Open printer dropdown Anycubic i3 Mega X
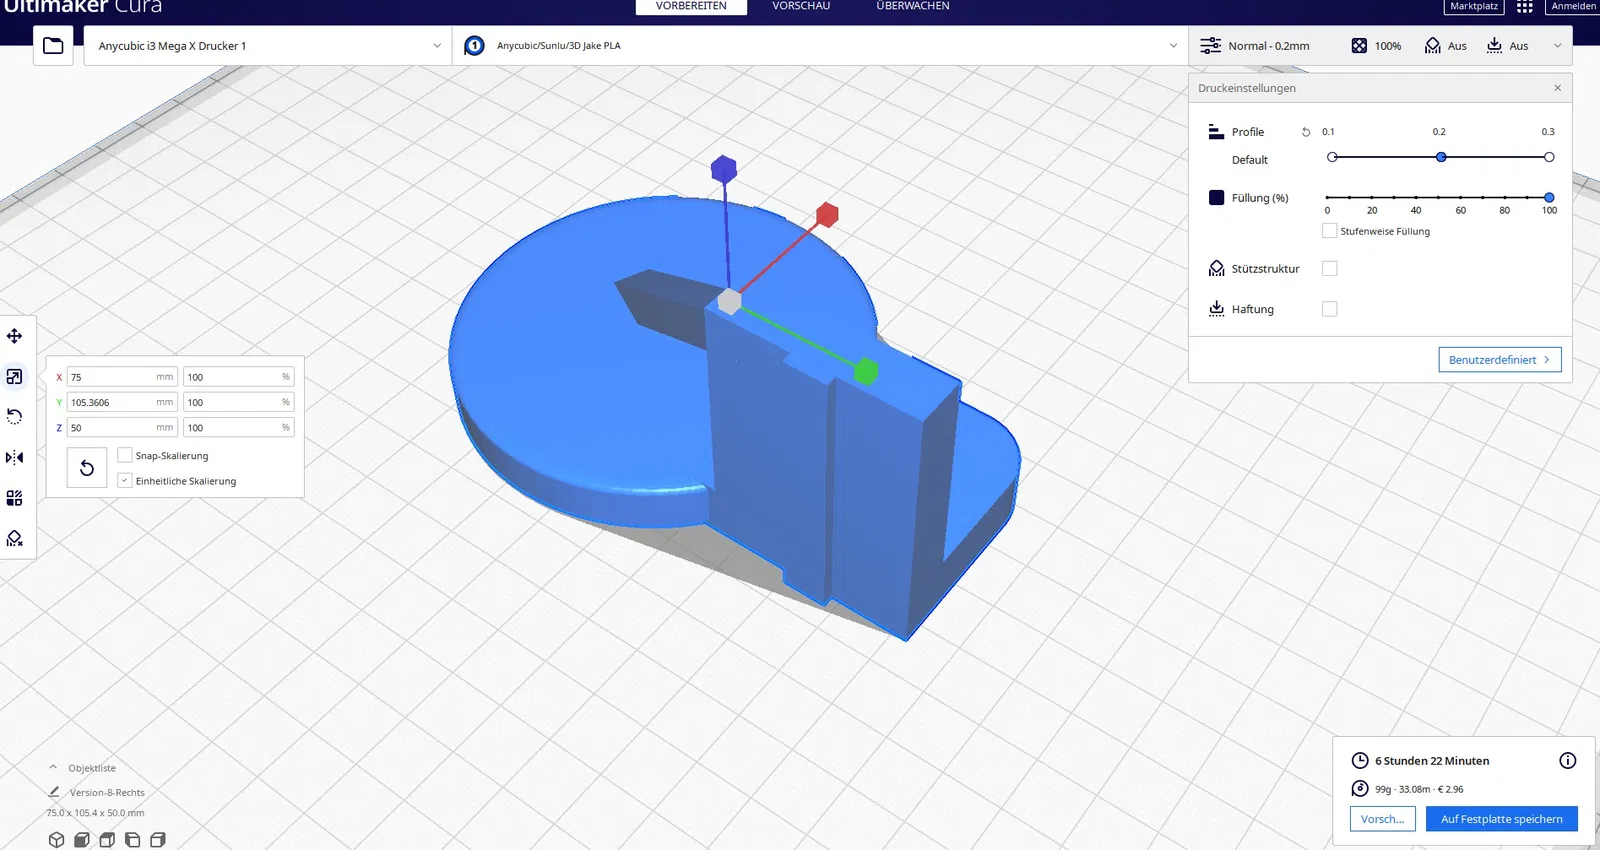1600x850 pixels. (268, 46)
